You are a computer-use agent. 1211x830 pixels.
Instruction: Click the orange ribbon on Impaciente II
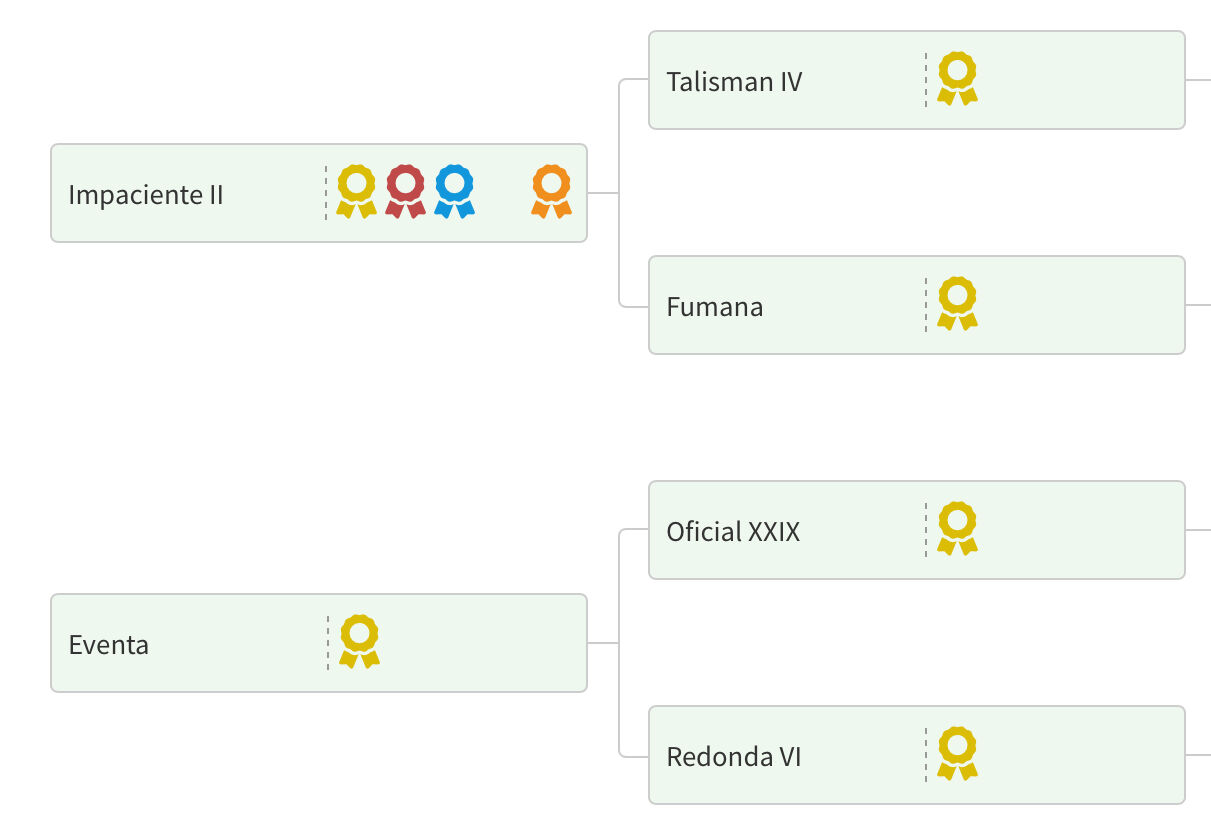[551, 191]
